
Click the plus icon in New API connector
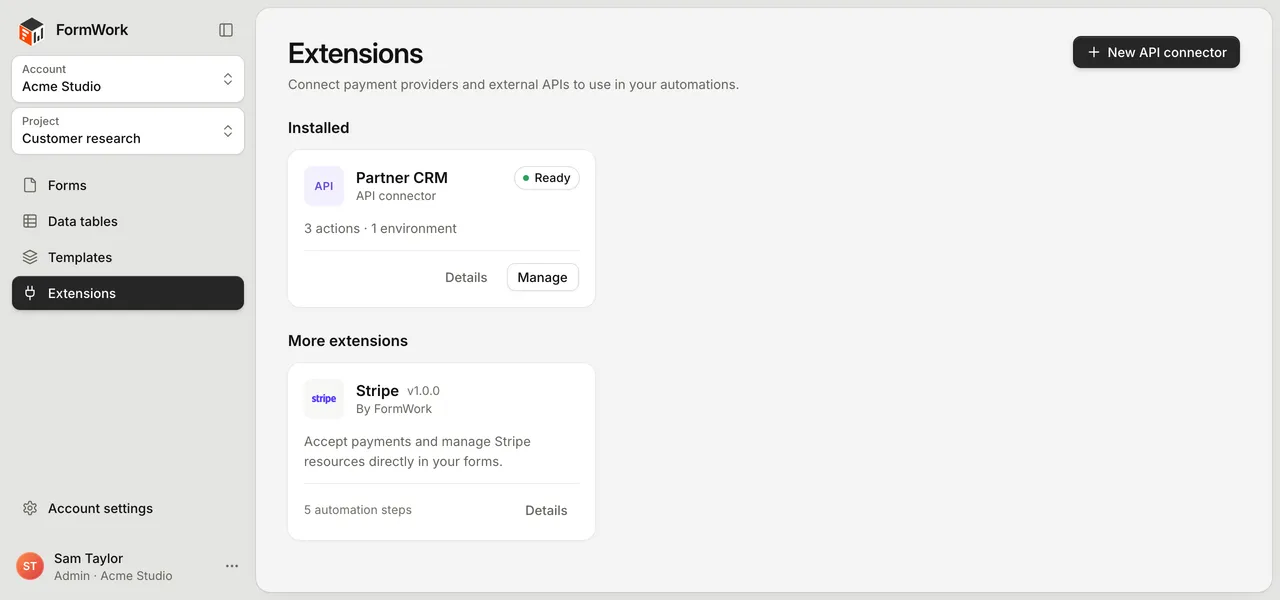1094,52
